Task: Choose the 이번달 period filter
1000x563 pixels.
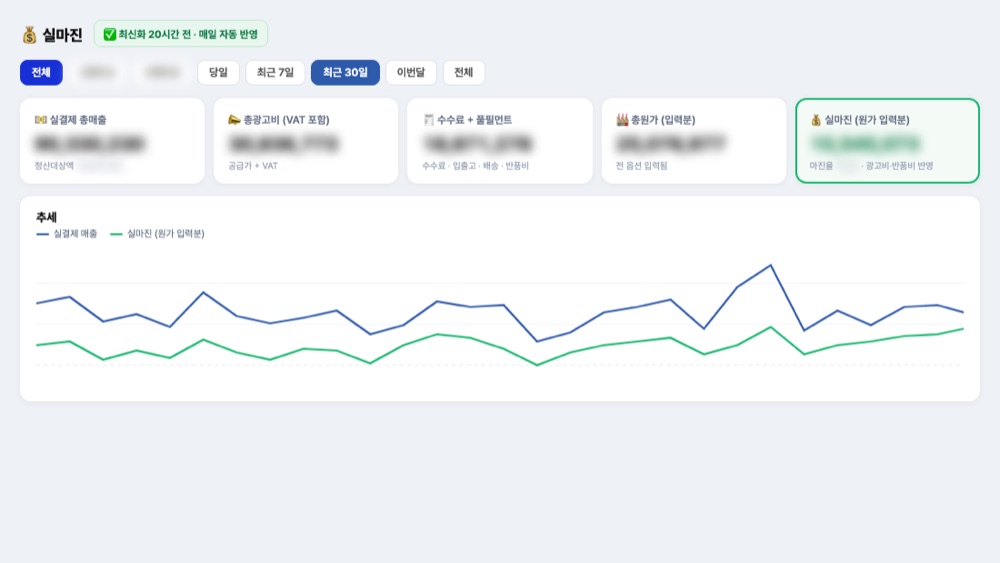Action: tap(411, 72)
